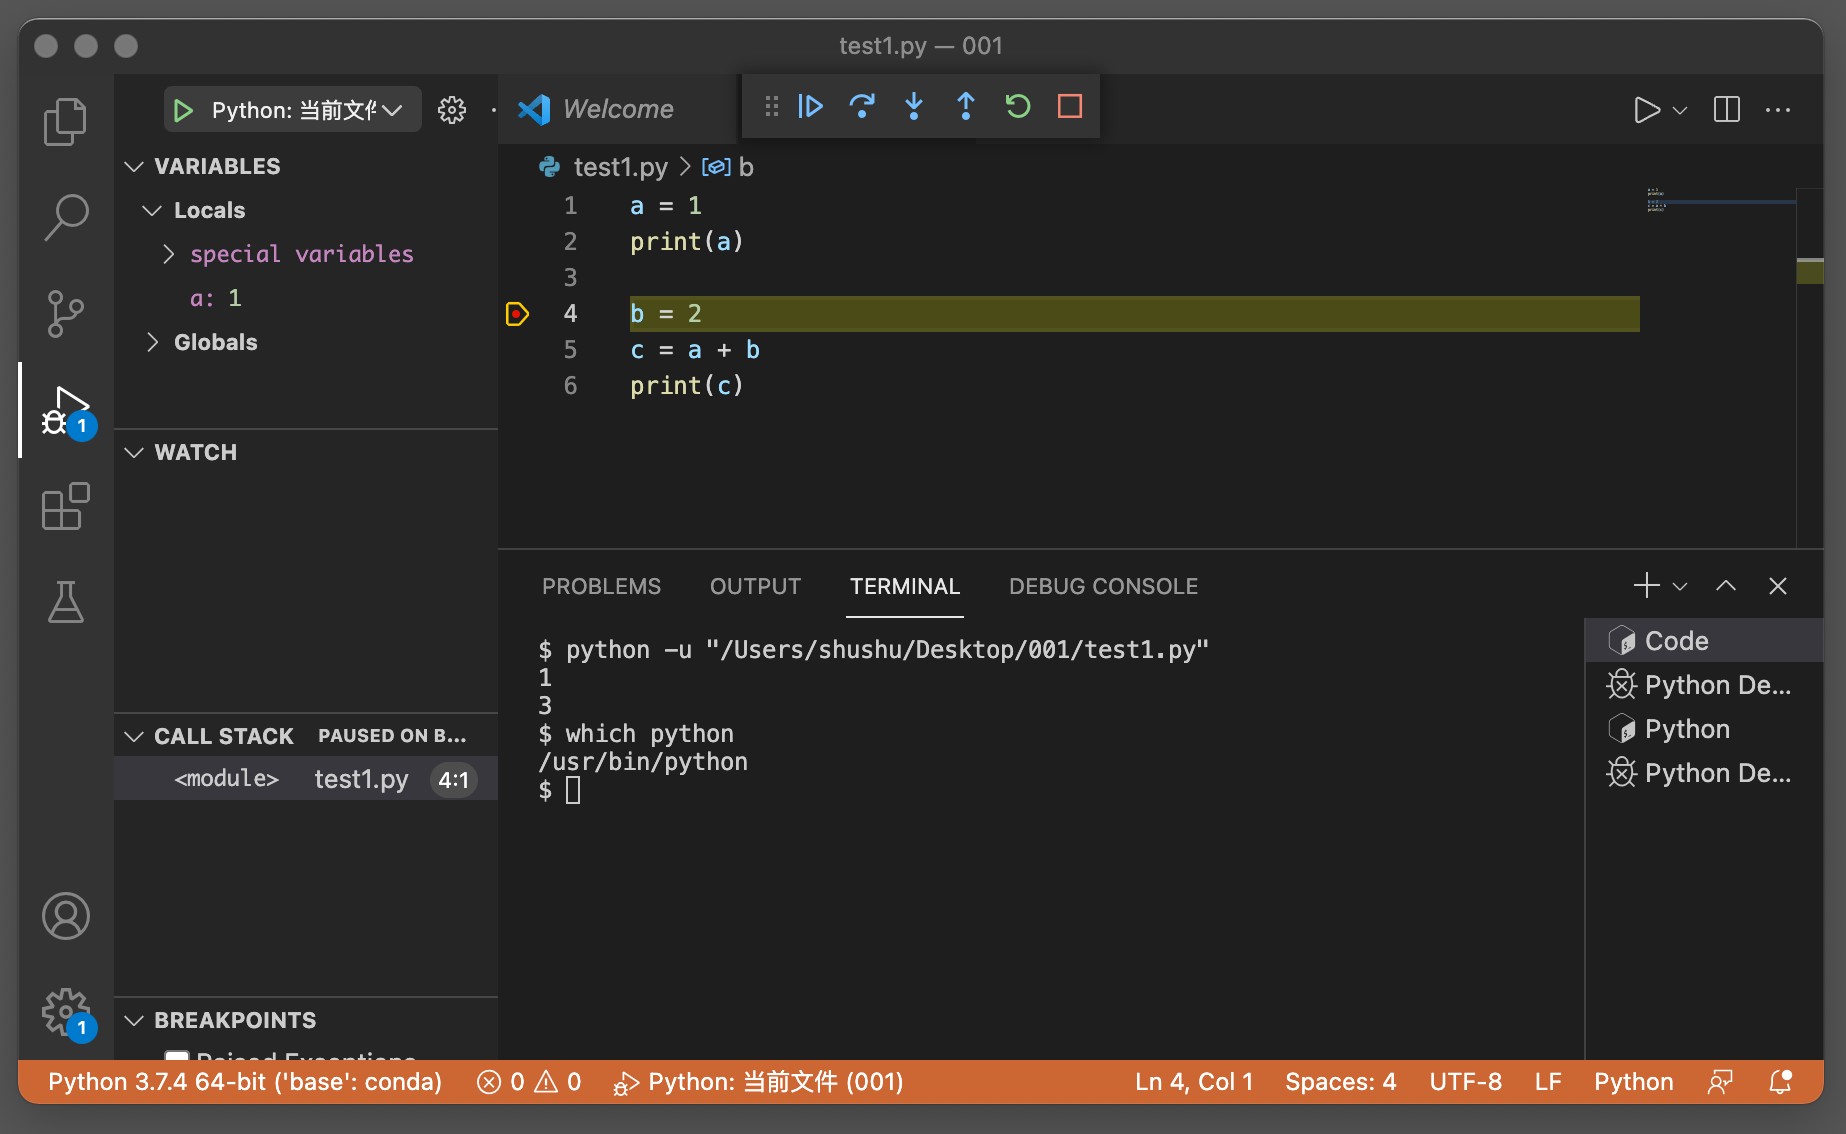Open the Testing flask view
Viewport: 1846px width, 1134px height.
pos(66,602)
